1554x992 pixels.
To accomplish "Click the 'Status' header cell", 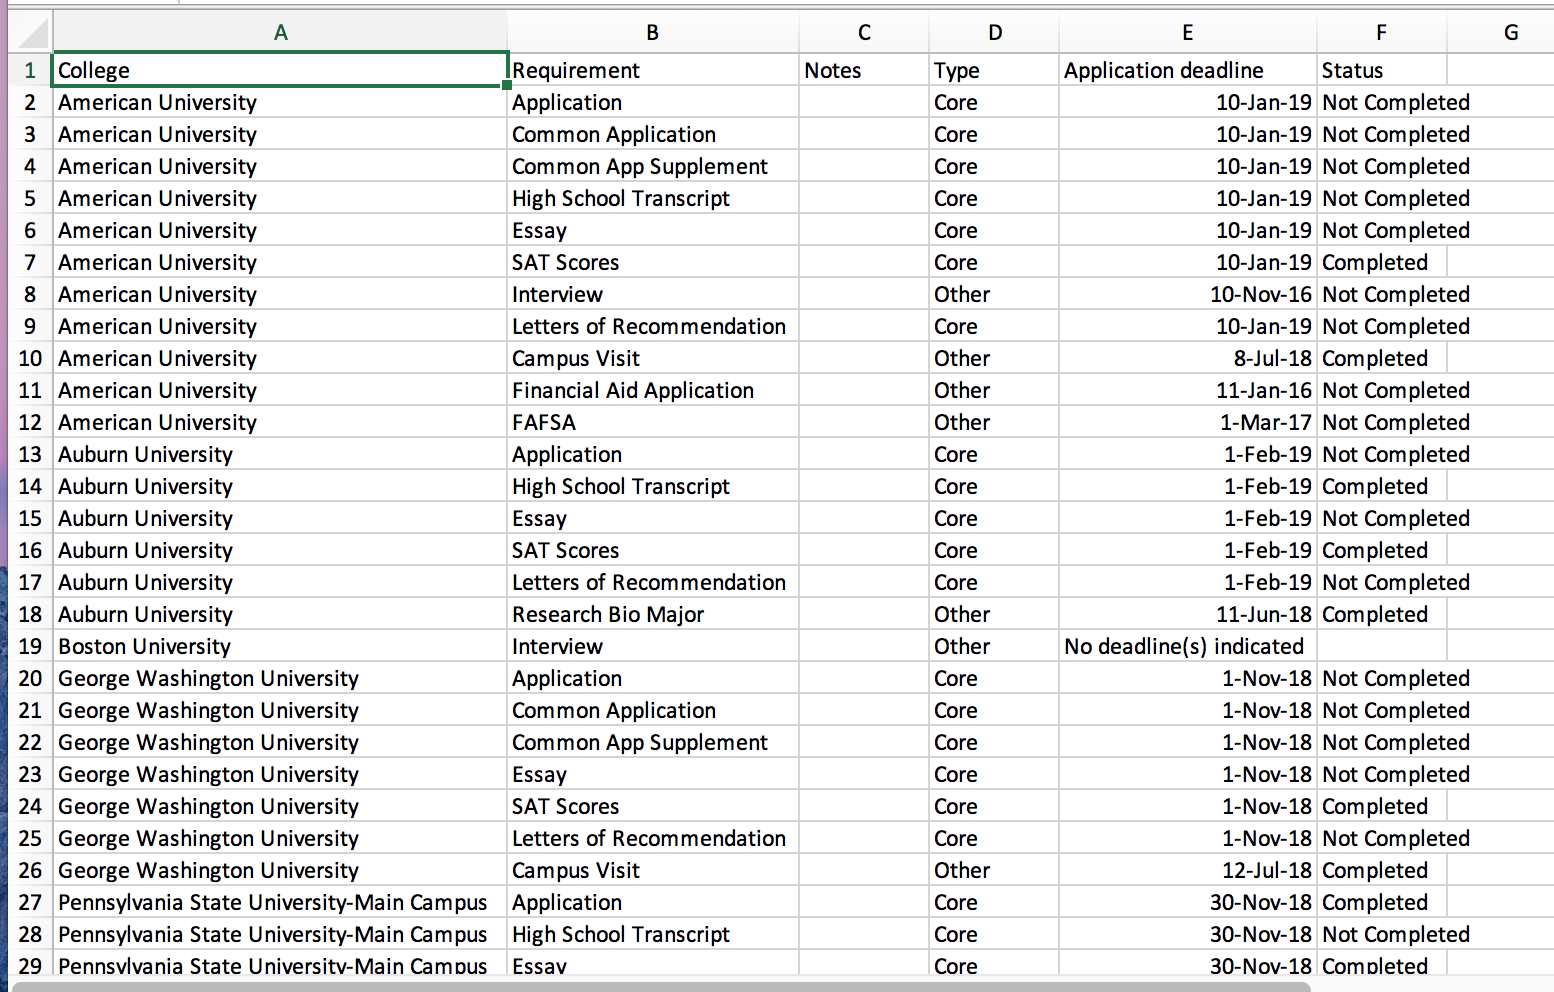I will (x=1381, y=70).
